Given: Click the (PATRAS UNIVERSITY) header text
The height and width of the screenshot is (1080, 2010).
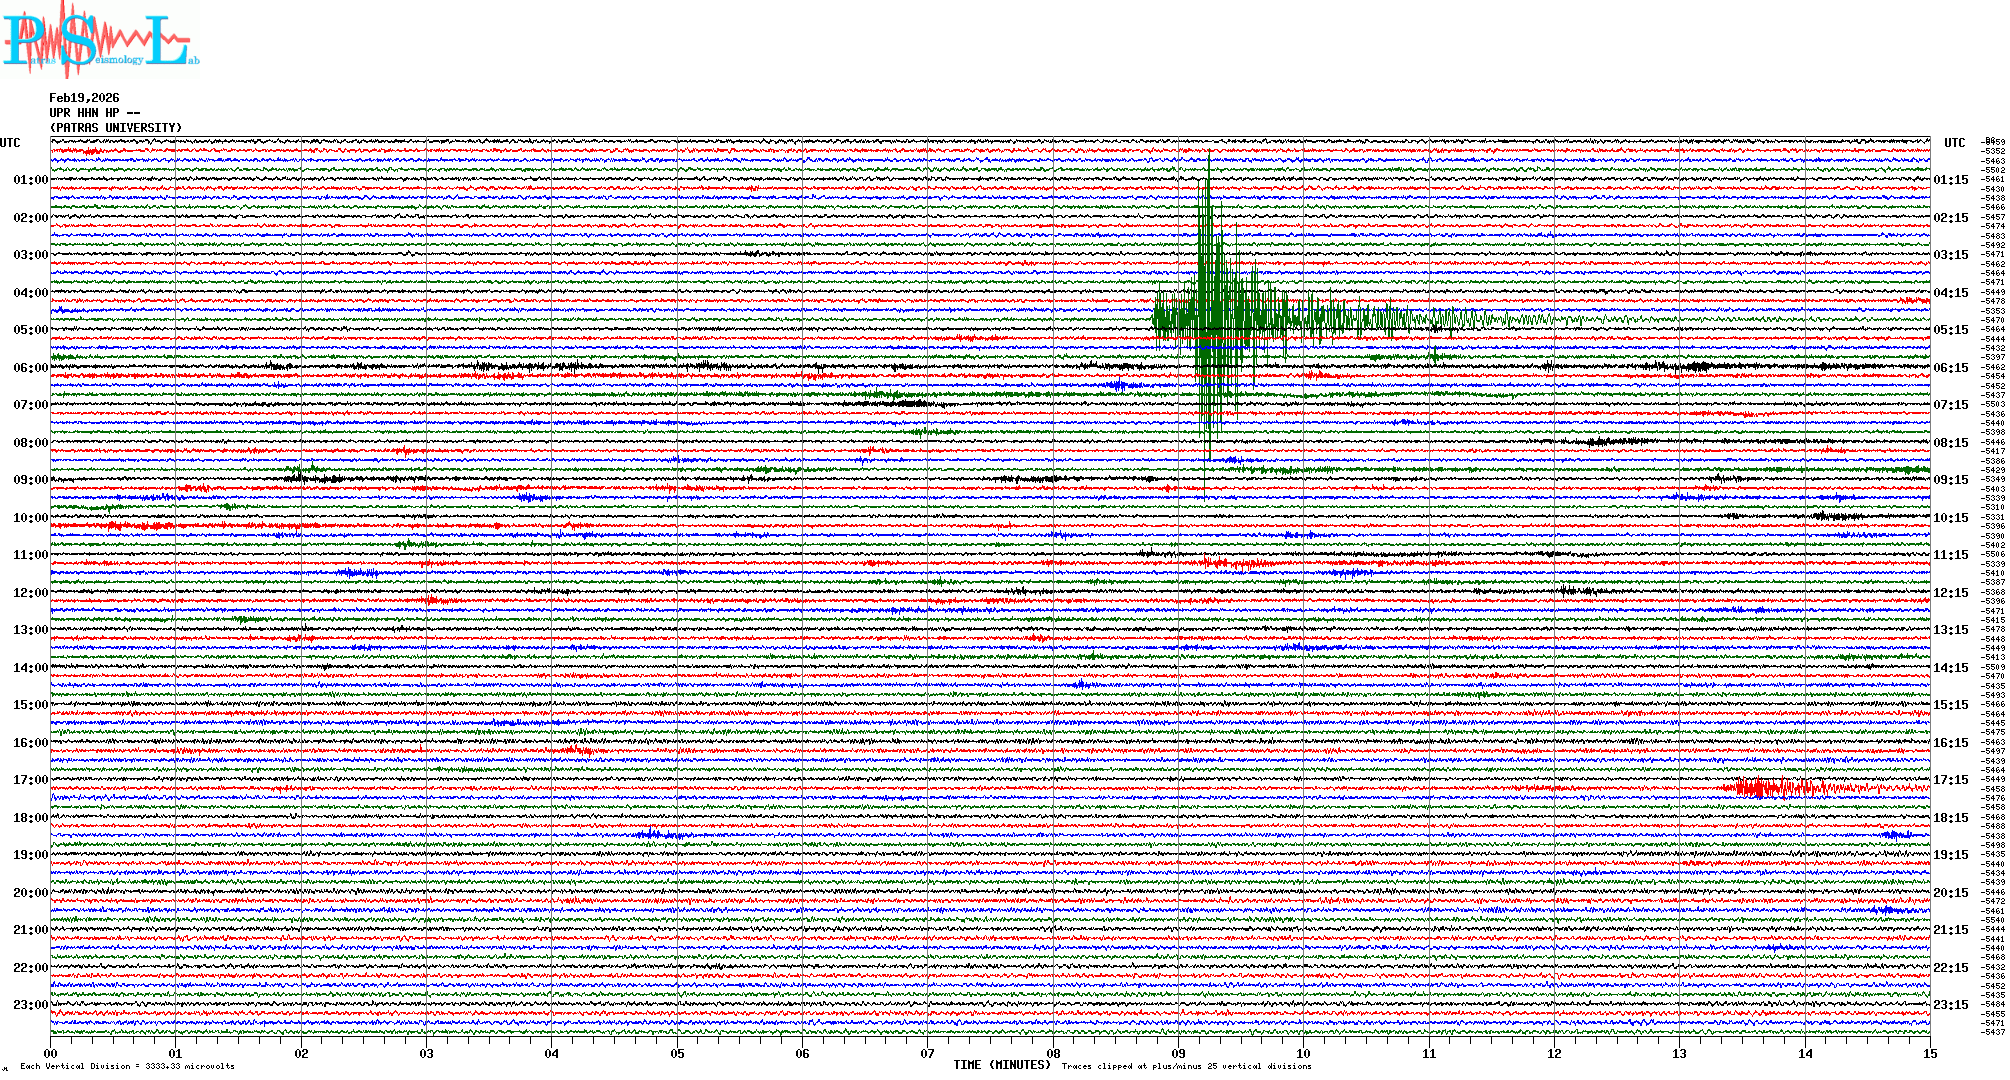Looking at the screenshot, I should 116,128.
